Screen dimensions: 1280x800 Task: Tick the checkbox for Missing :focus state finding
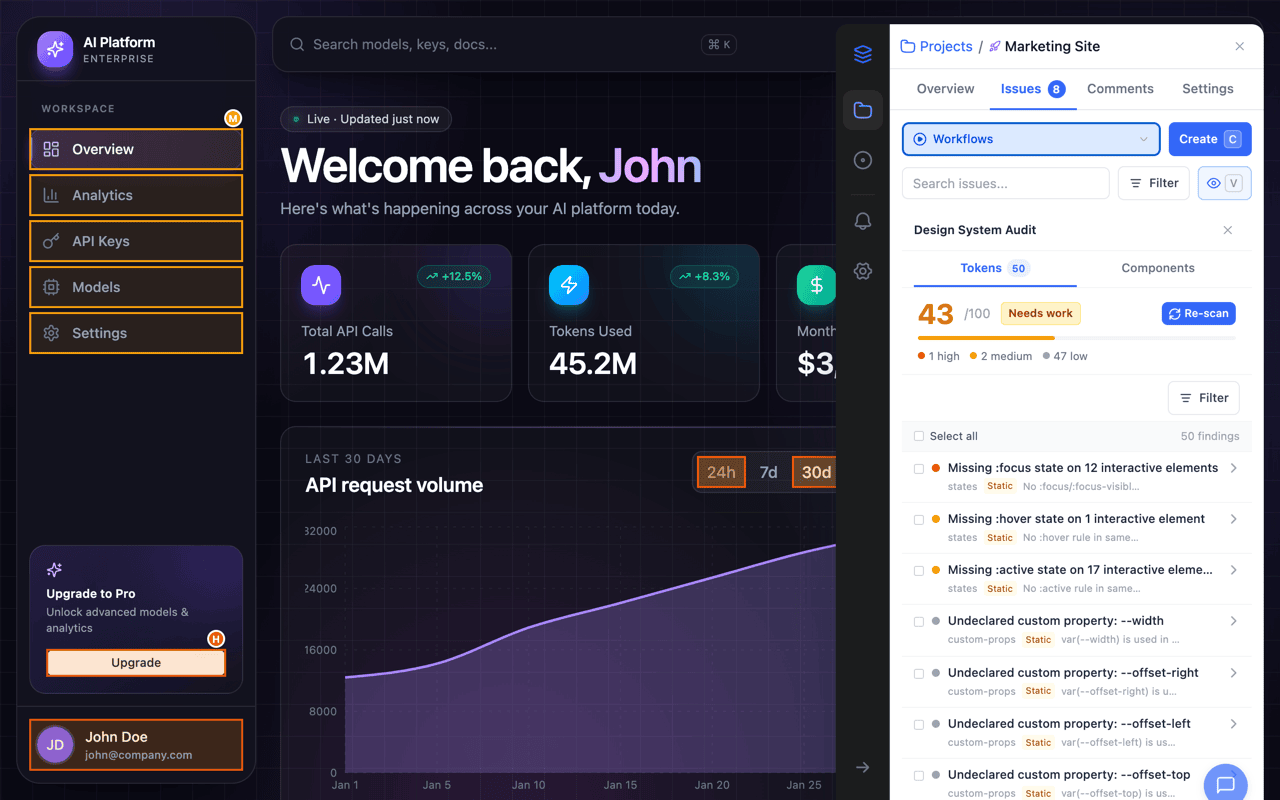pos(919,468)
